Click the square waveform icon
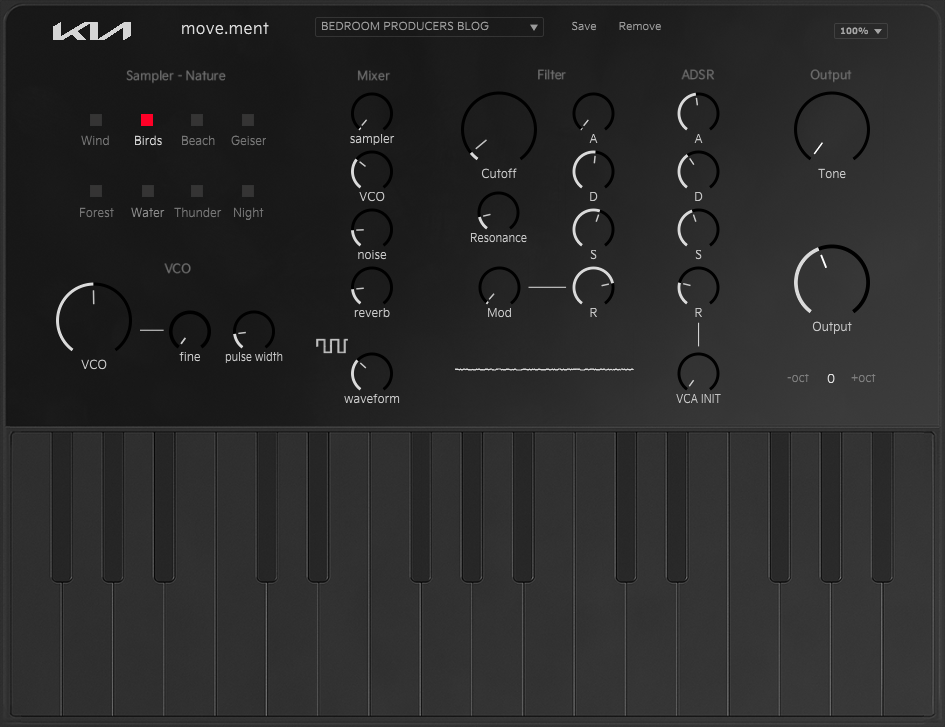945x727 pixels. pos(331,346)
